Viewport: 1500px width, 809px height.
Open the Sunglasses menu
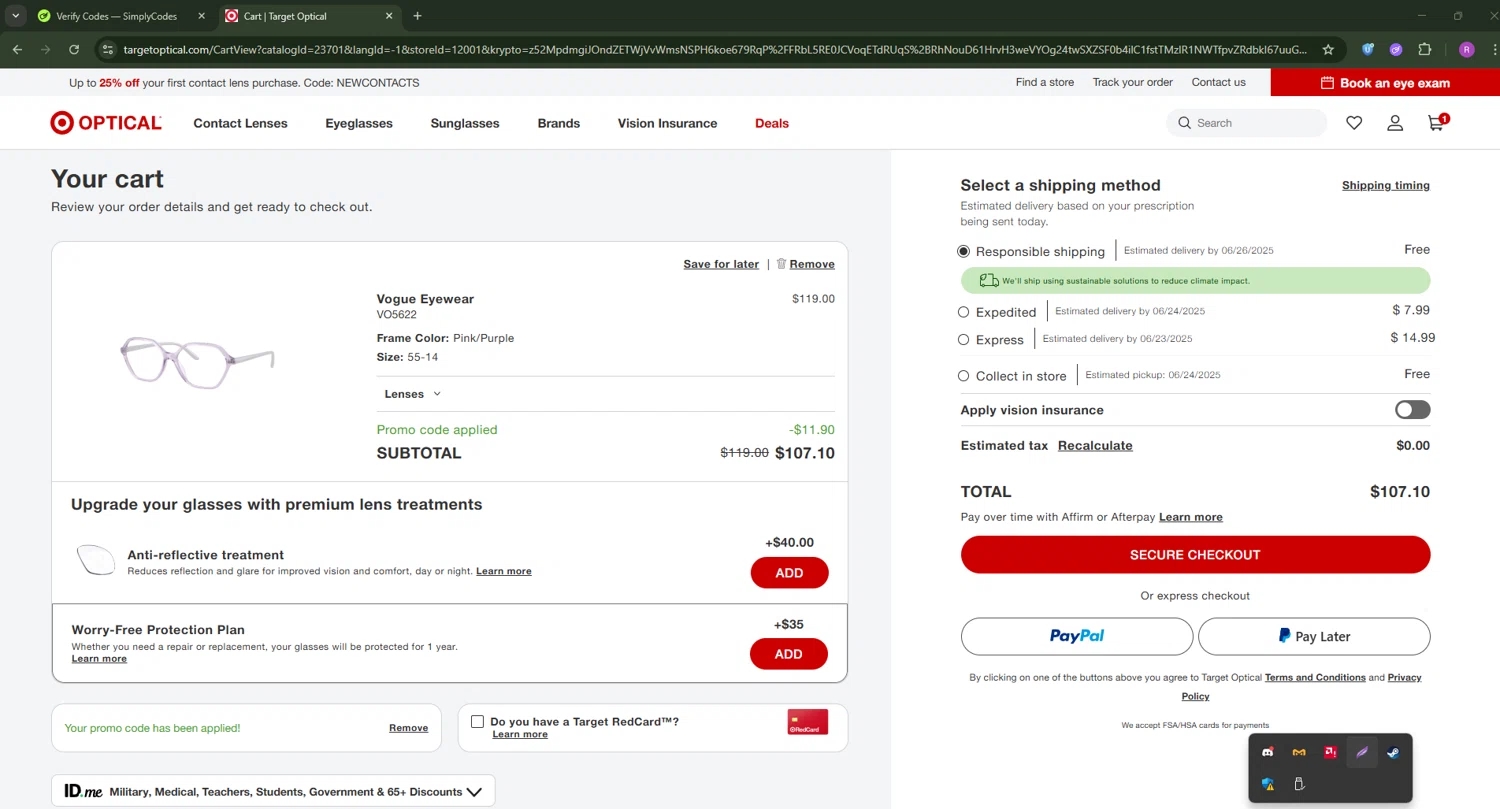[465, 123]
